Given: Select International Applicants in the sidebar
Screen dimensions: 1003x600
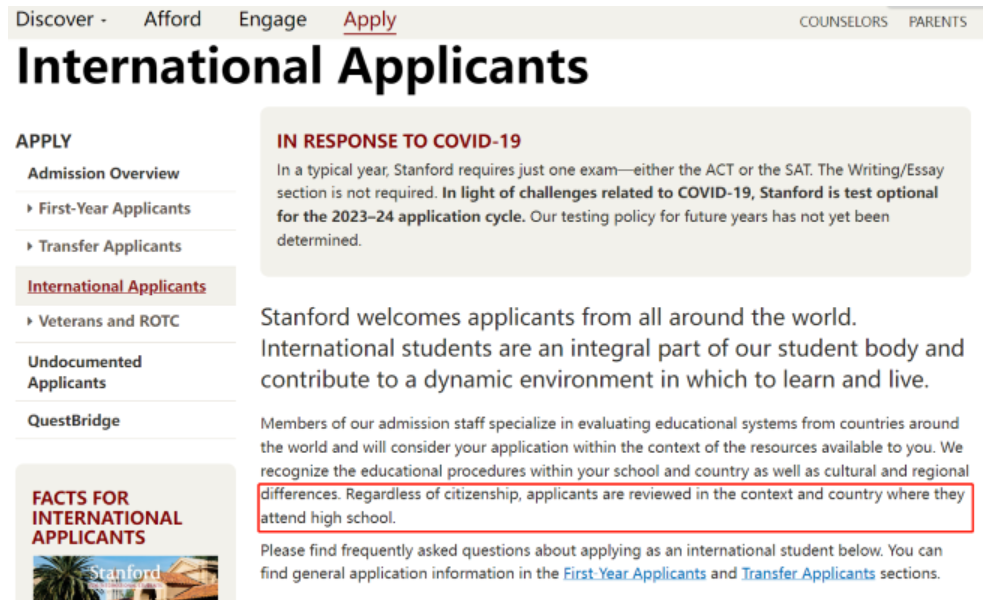Looking at the screenshot, I should (116, 286).
